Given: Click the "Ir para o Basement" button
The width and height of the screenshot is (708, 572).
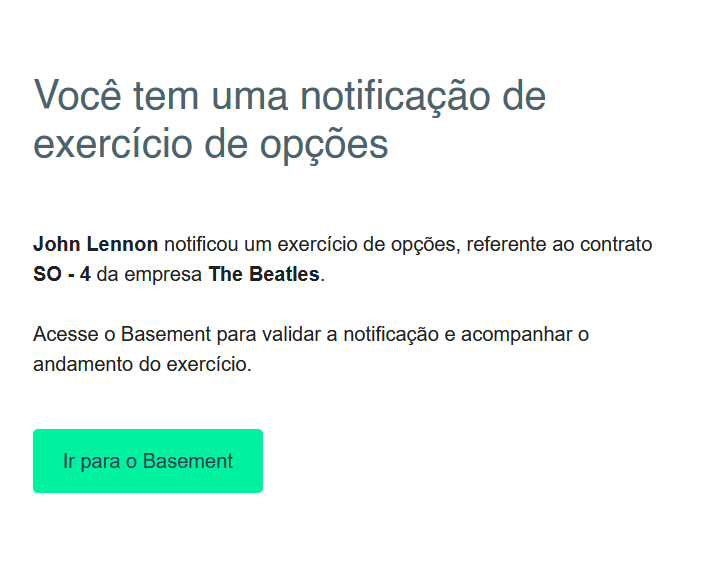Looking at the screenshot, I should 148,461.
